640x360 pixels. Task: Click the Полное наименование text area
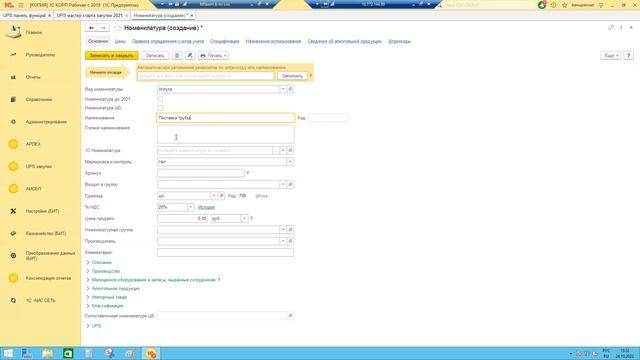(226, 134)
